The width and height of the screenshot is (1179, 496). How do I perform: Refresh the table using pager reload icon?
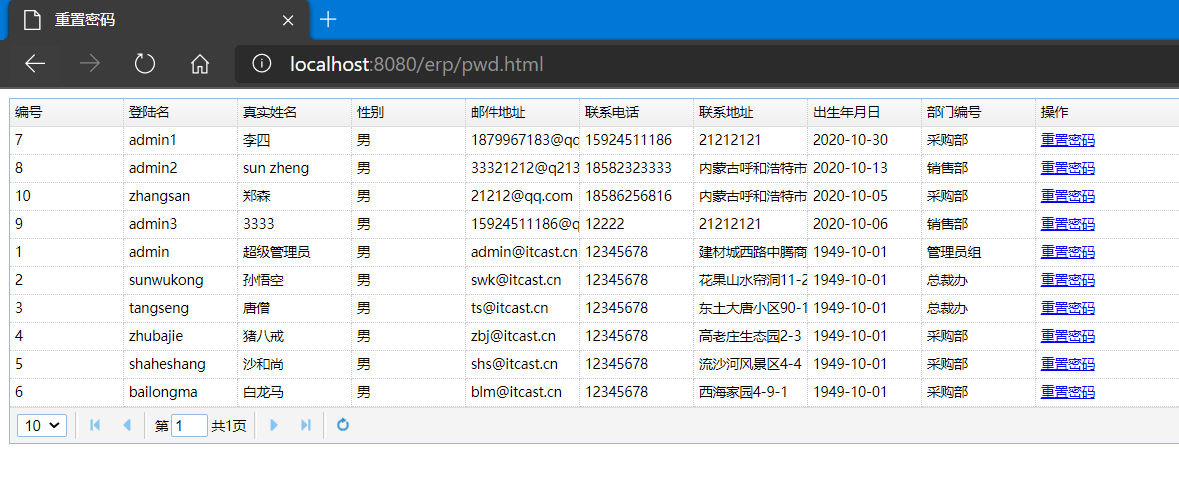[x=343, y=425]
